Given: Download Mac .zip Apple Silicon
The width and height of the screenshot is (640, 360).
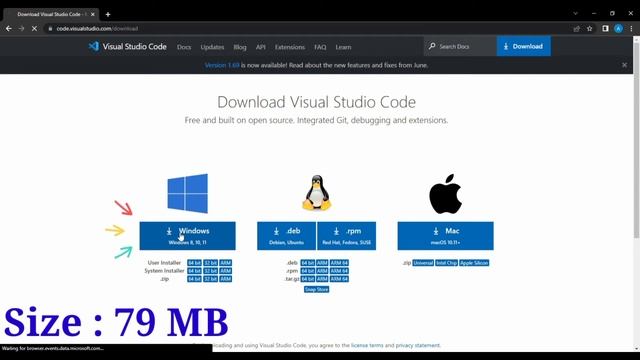Looking at the screenshot, I should tap(474, 263).
